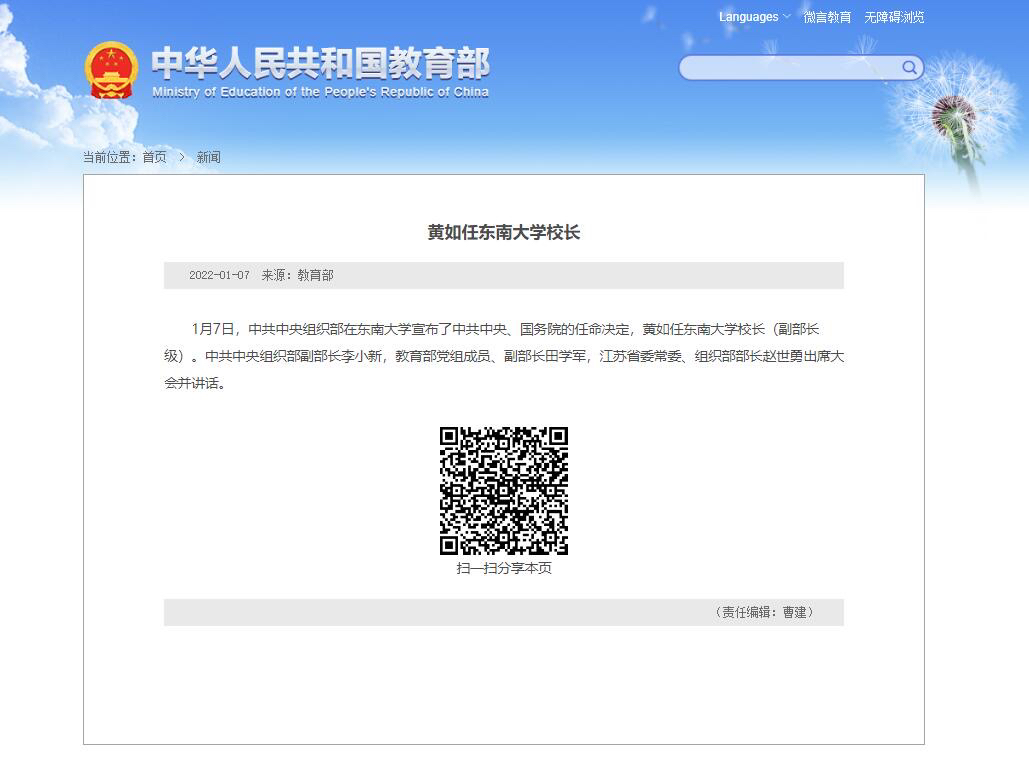Viewport: 1029px width, 761px height.
Task: Click the date 2022-01-07
Action: (x=219, y=276)
